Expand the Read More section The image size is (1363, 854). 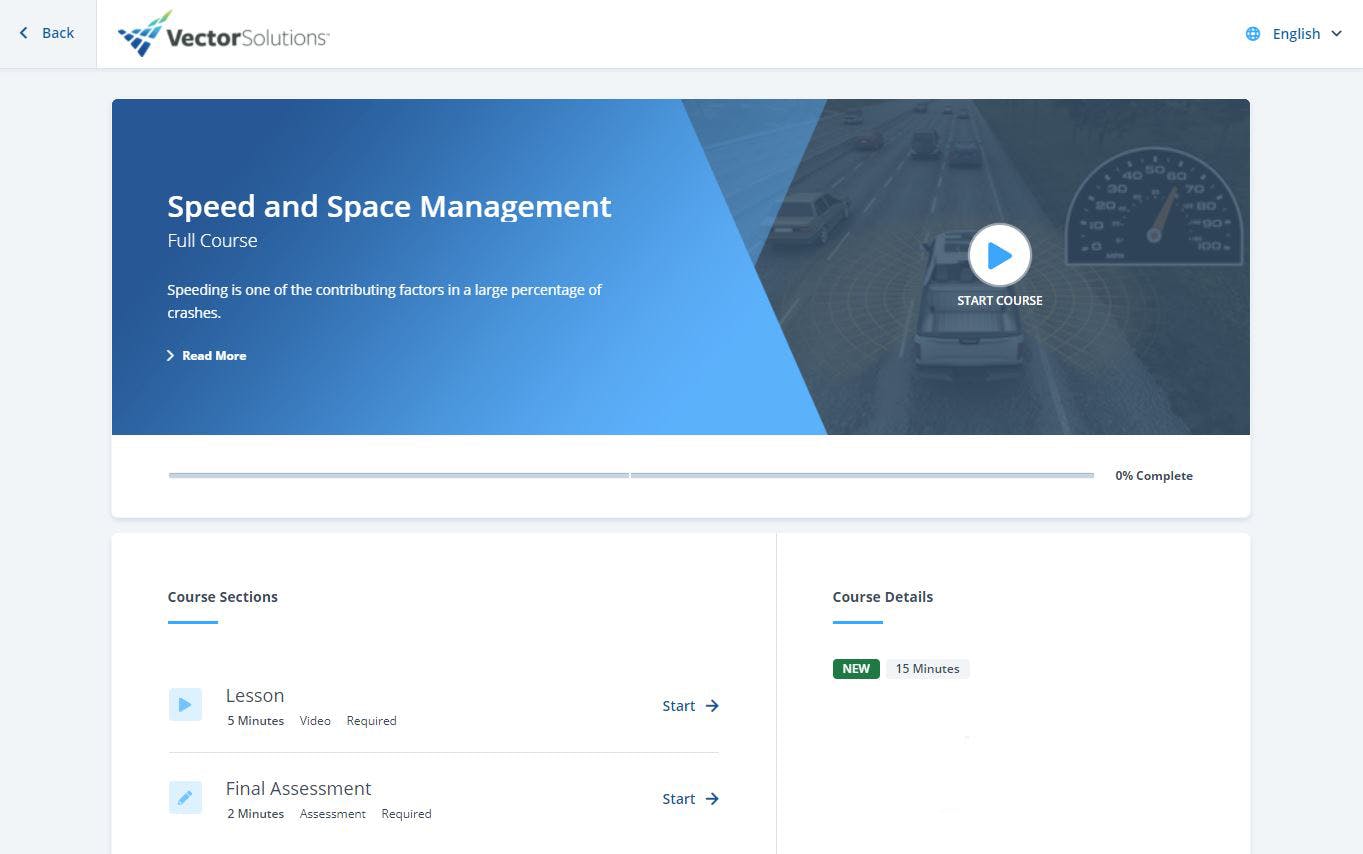206,355
